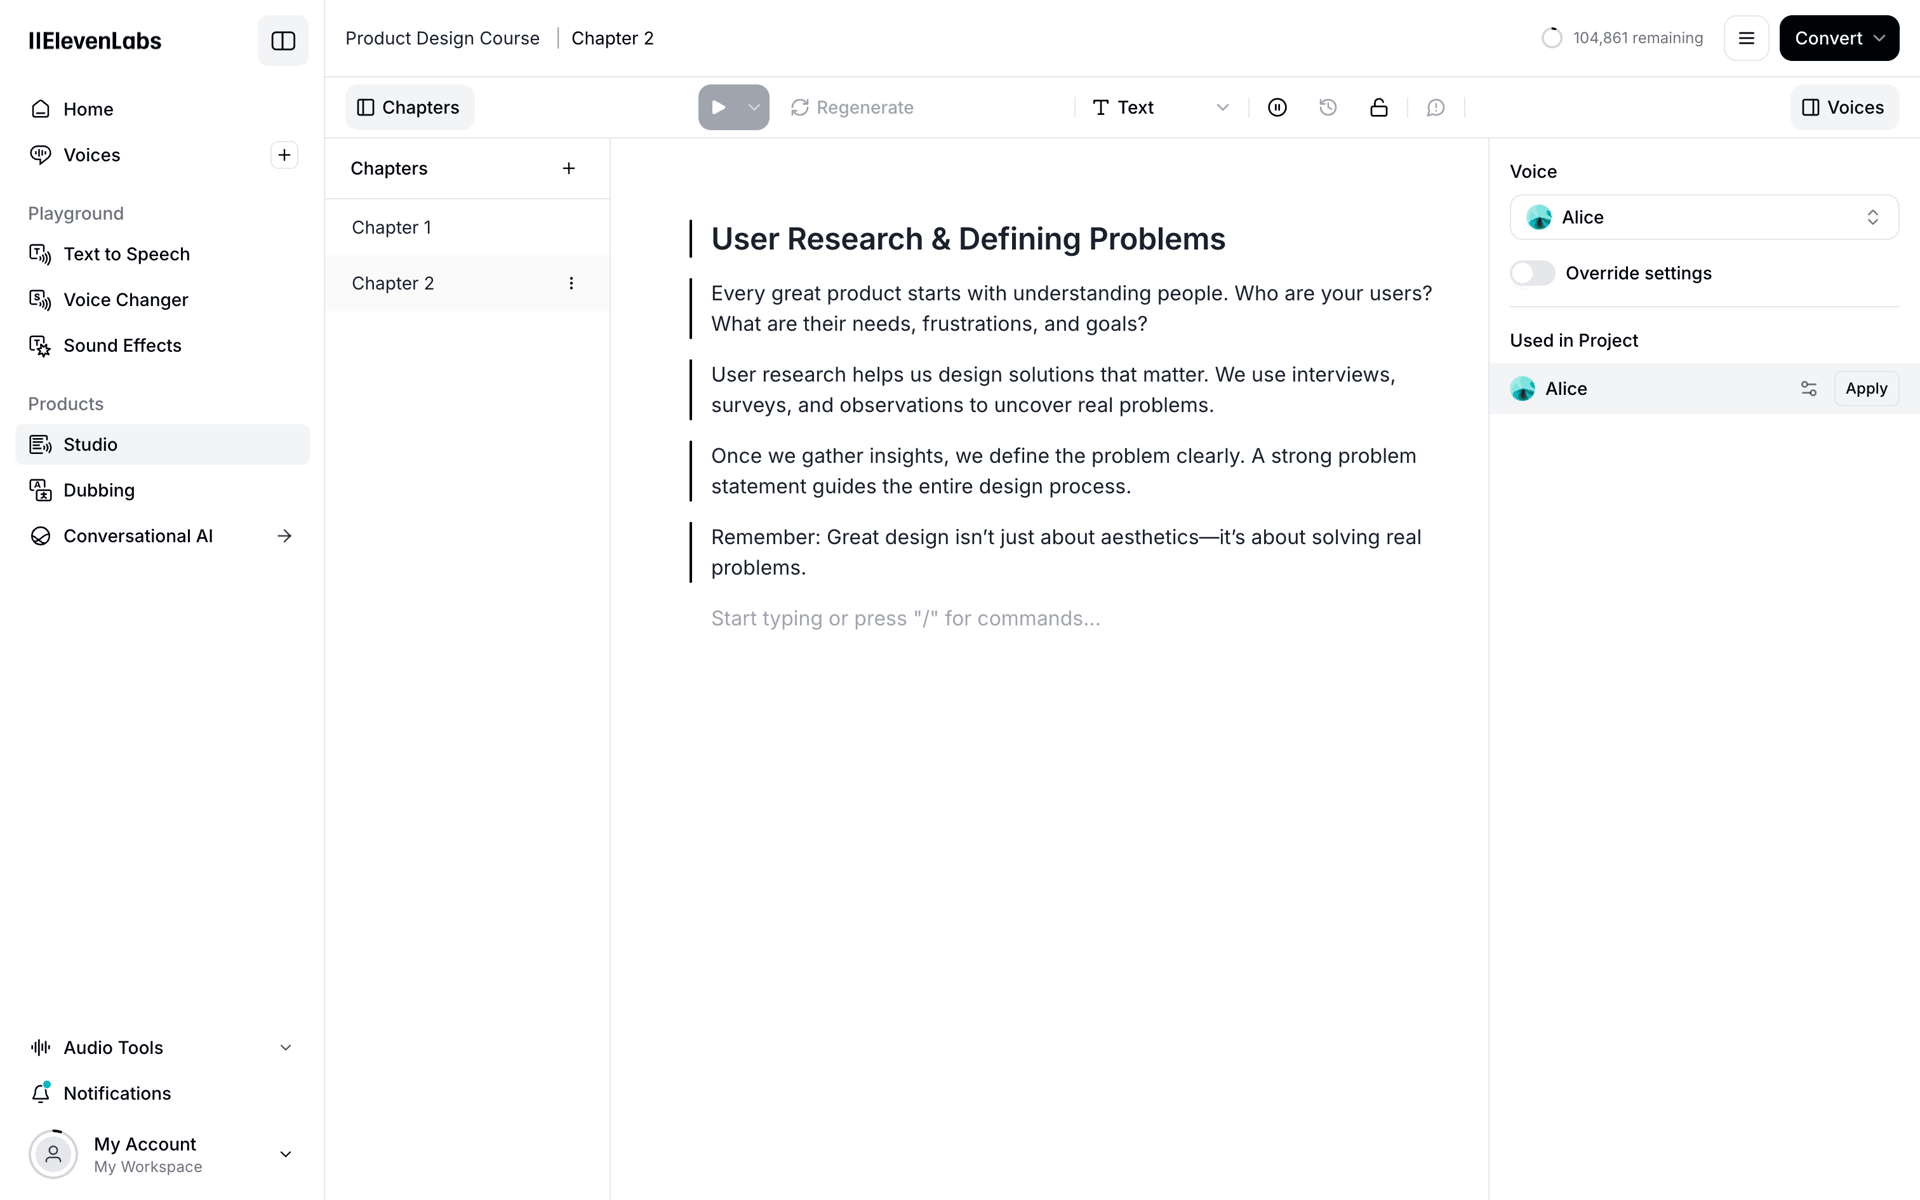Open comments speech bubble icon
Viewport: 1920px width, 1200px height.
[1436, 107]
